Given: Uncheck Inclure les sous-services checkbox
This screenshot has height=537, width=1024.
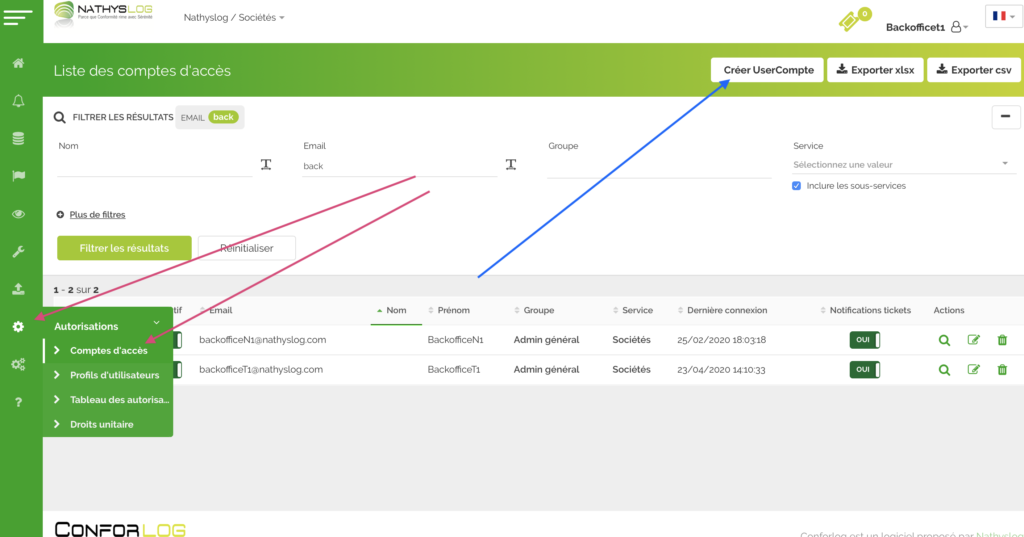Looking at the screenshot, I should [x=796, y=186].
